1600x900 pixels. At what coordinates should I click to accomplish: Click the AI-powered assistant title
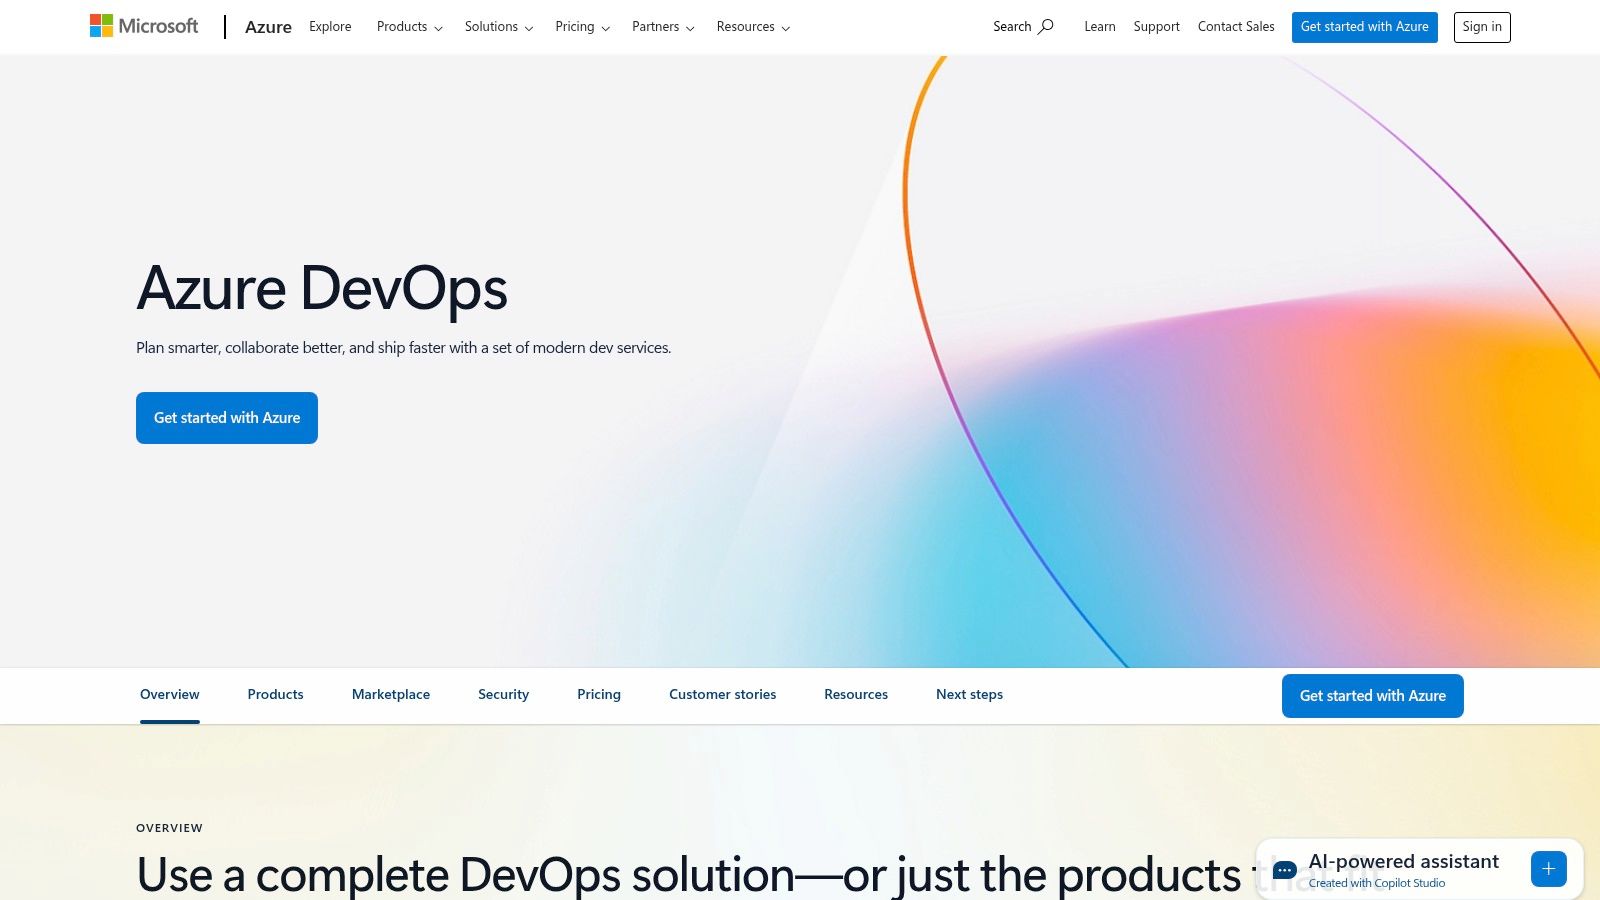1403,861
